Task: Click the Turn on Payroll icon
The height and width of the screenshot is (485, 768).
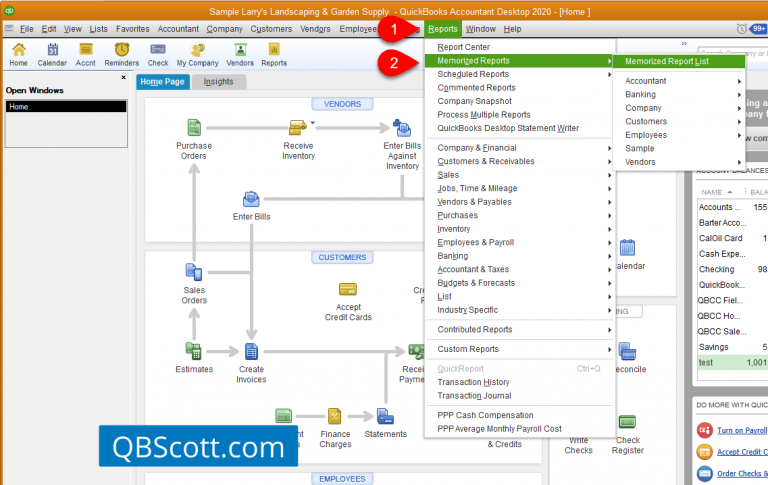Action: 704,430
